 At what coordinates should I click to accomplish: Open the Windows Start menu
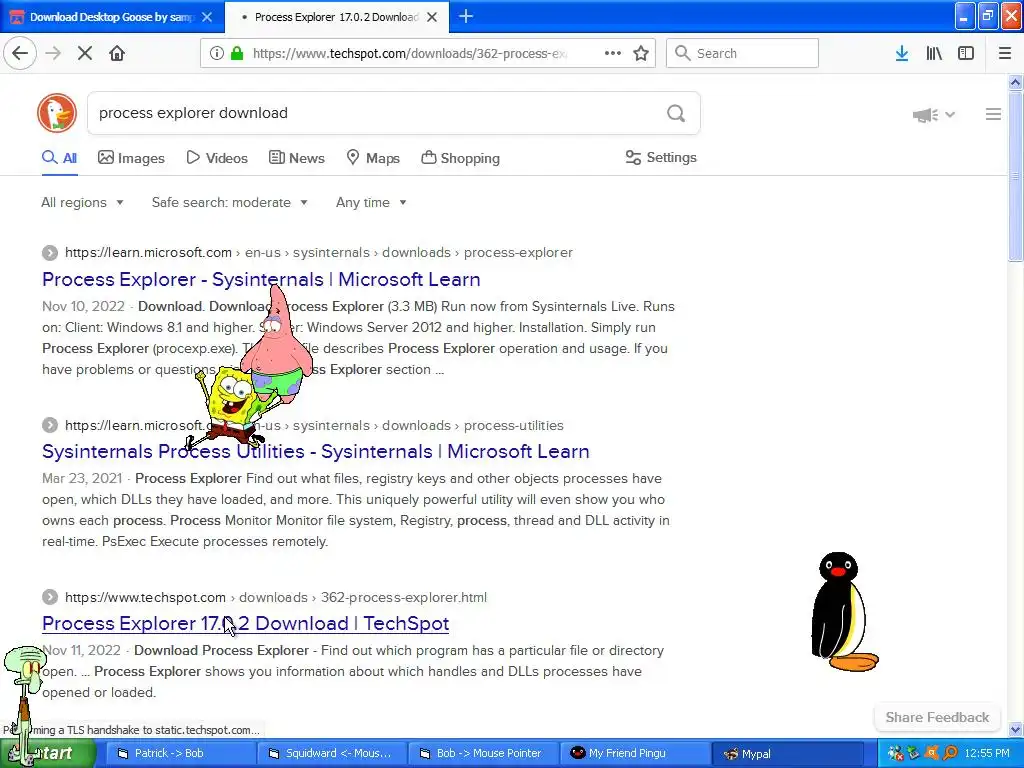(x=47, y=753)
